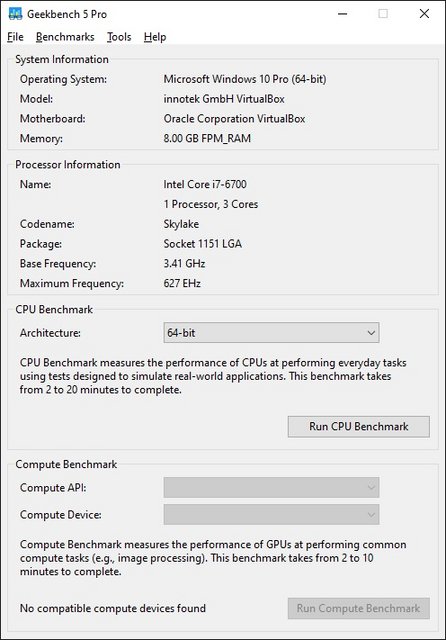Image resolution: width=446 pixels, height=640 pixels.
Task: Minimize the Geekbench 5 Pro window
Action: [343, 14]
